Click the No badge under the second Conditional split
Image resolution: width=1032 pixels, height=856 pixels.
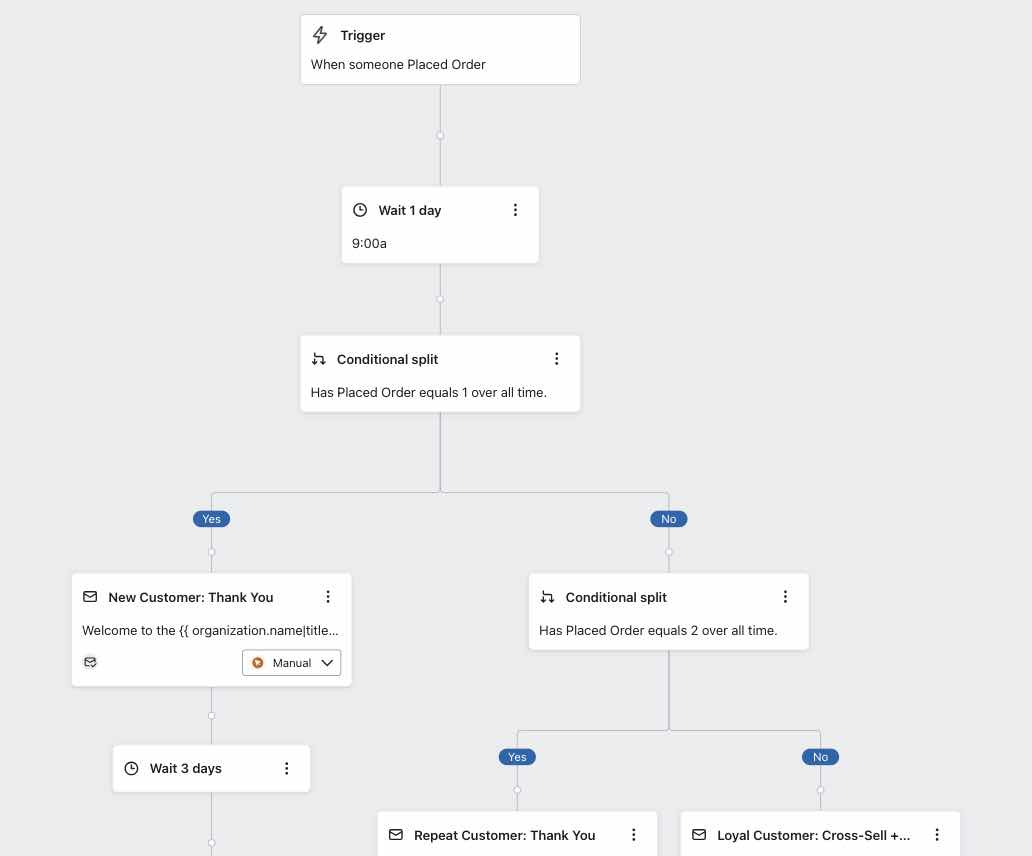[x=820, y=757]
